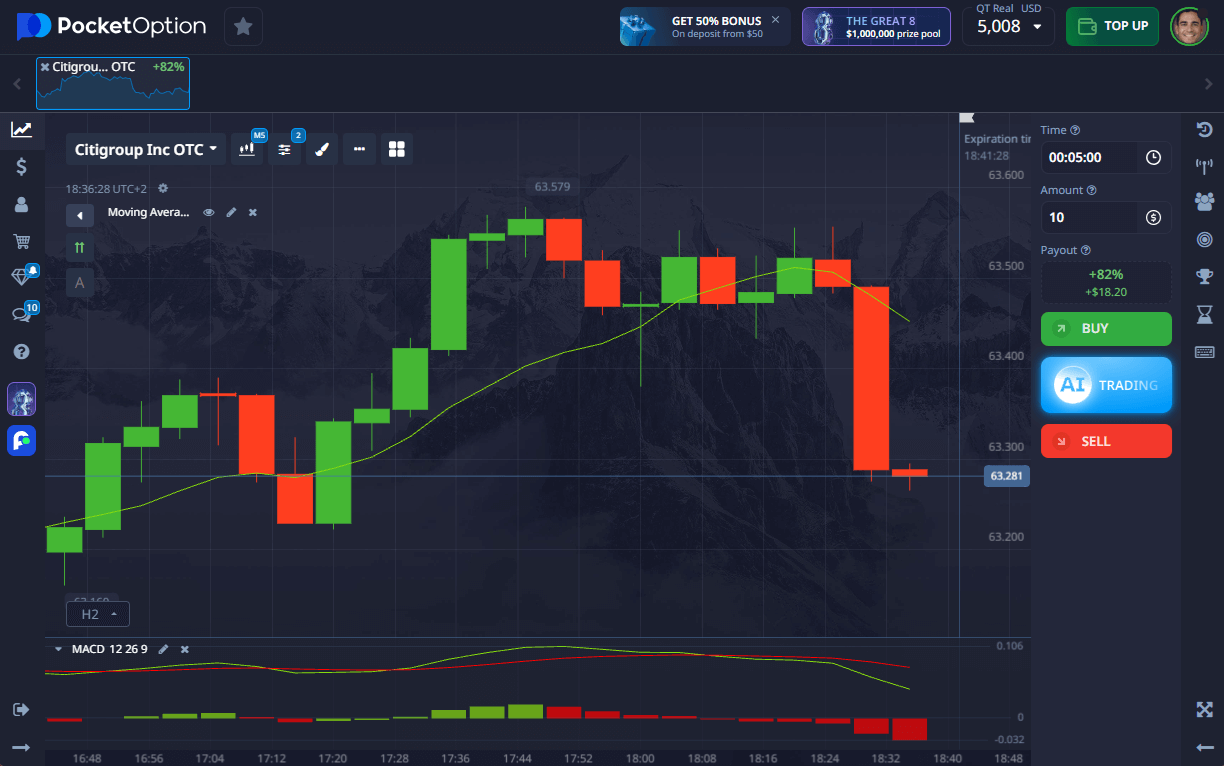The width and height of the screenshot is (1224, 766).
Task: Select the drawing brush tool
Action: coord(321,149)
